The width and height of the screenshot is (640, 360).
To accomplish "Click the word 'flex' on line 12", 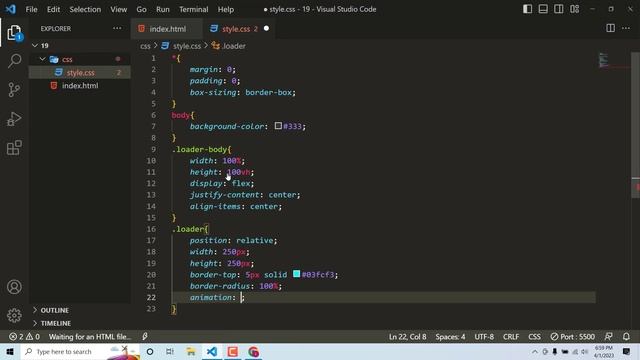I will (241, 183).
